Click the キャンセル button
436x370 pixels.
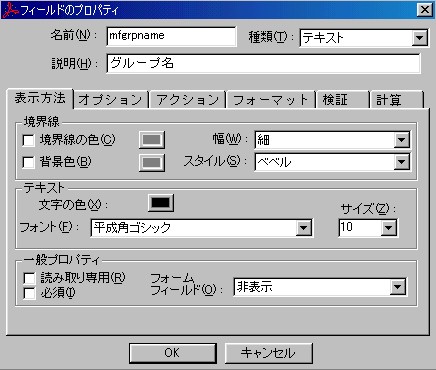269,353
